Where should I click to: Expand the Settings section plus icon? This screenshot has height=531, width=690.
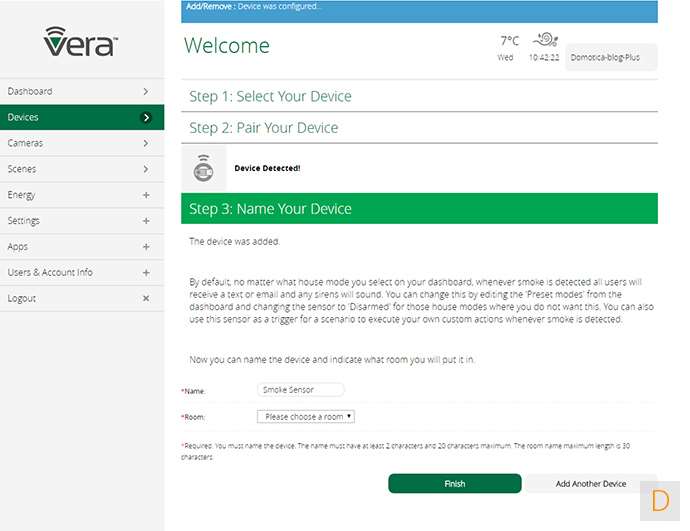point(146,221)
